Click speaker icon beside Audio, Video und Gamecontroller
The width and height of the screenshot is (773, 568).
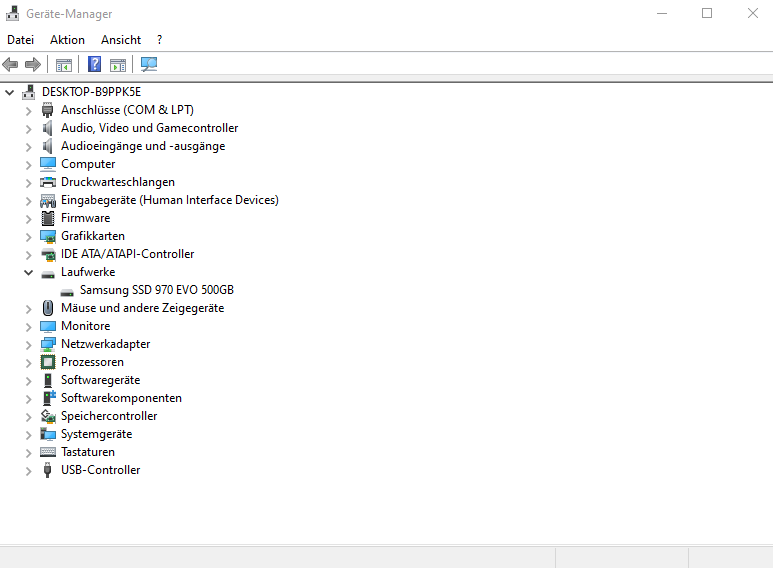[x=47, y=128]
